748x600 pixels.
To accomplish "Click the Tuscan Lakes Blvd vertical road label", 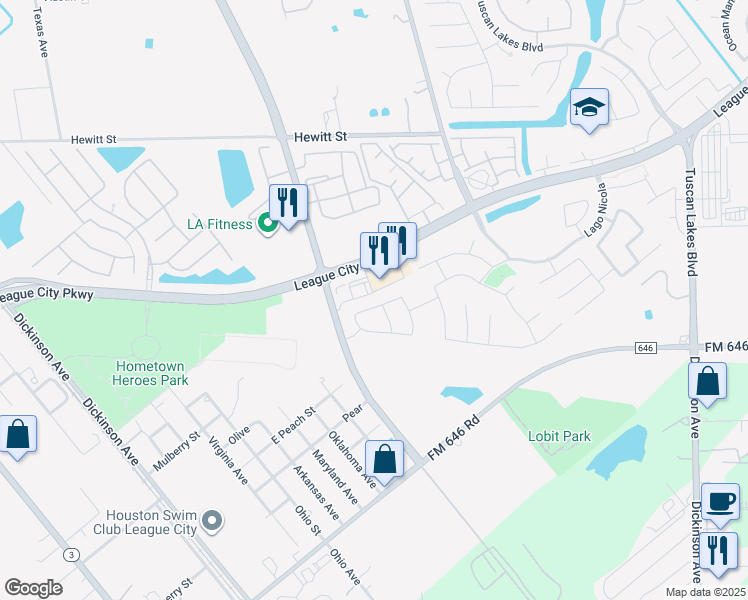I will click(x=692, y=222).
